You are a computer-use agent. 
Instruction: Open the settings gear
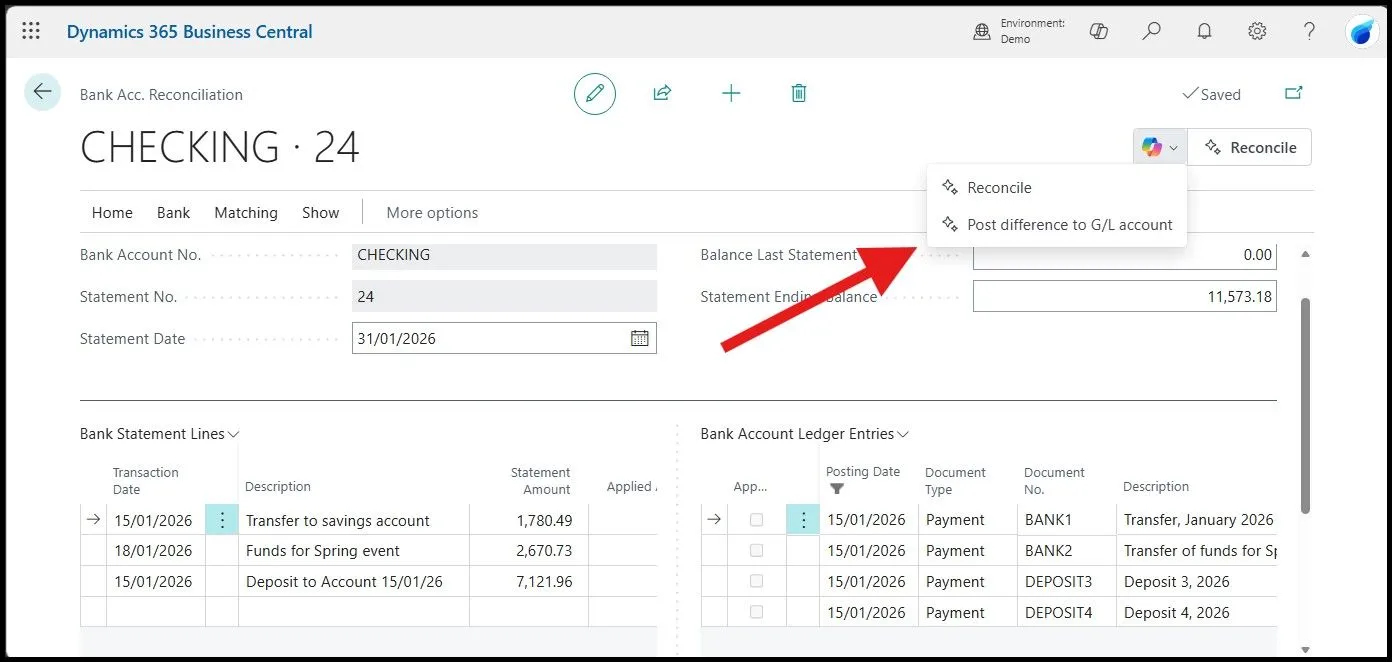(x=1257, y=31)
